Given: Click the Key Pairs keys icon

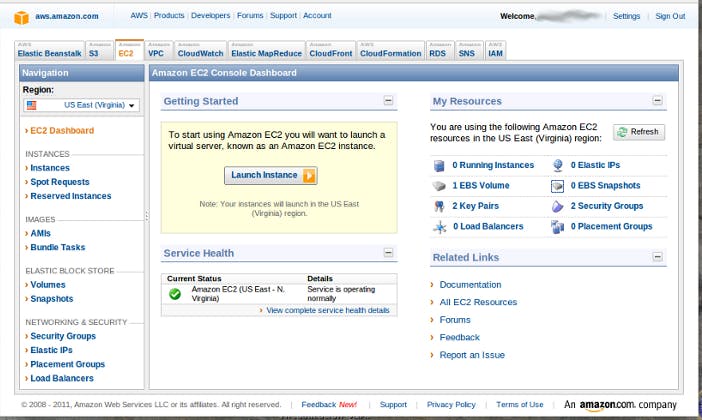Looking at the screenshot, I should click(439, 206).
